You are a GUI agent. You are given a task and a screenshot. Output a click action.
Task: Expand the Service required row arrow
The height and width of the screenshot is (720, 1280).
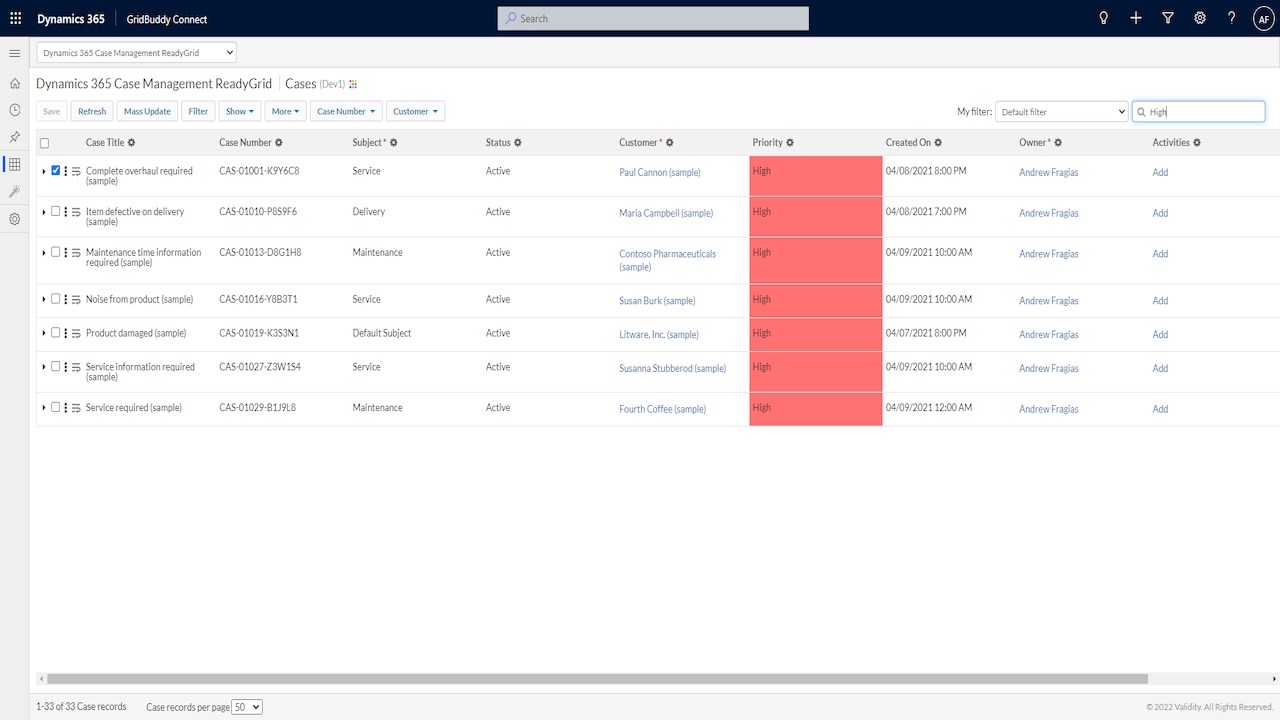pos(44,408)
